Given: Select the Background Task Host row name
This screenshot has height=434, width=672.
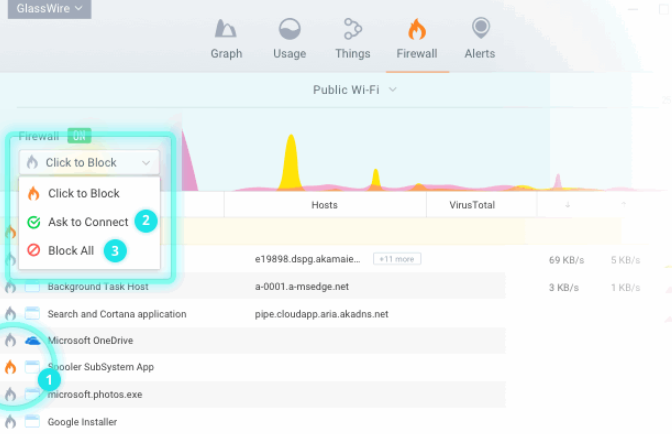Looking at the screenshot, I should [x=98, y=287].
